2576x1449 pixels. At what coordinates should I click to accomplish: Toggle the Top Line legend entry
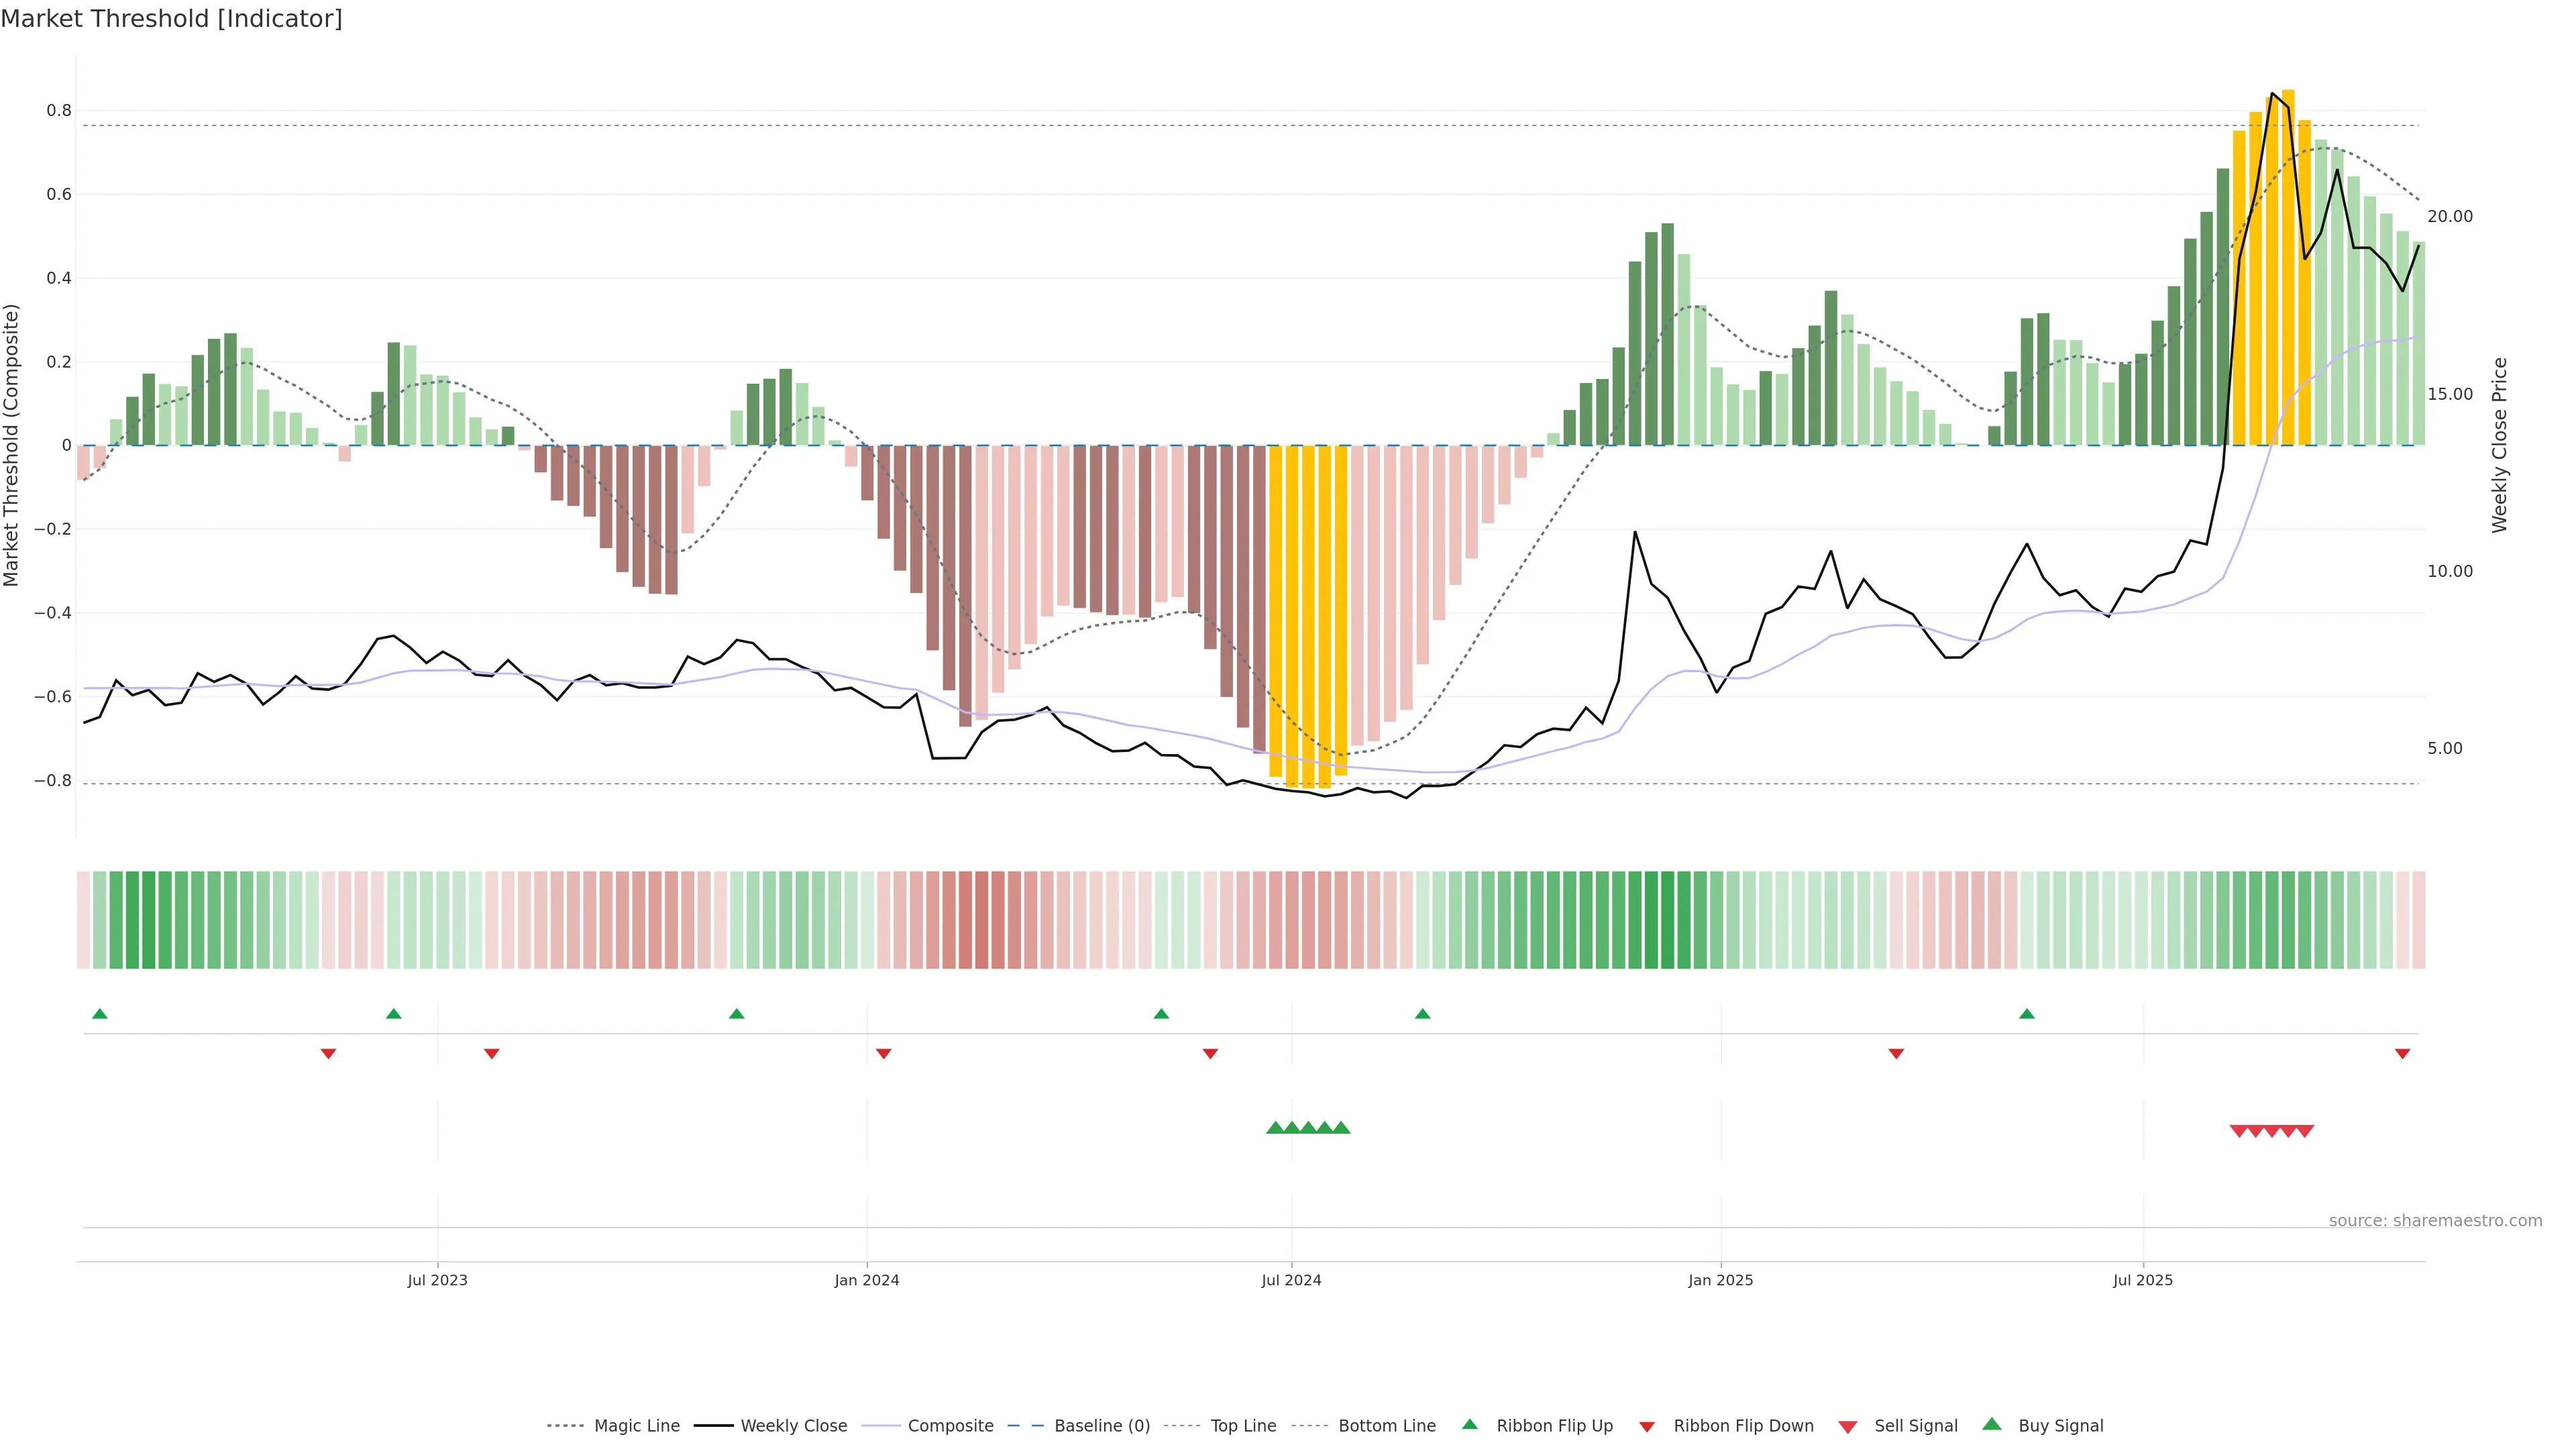1243,1426
